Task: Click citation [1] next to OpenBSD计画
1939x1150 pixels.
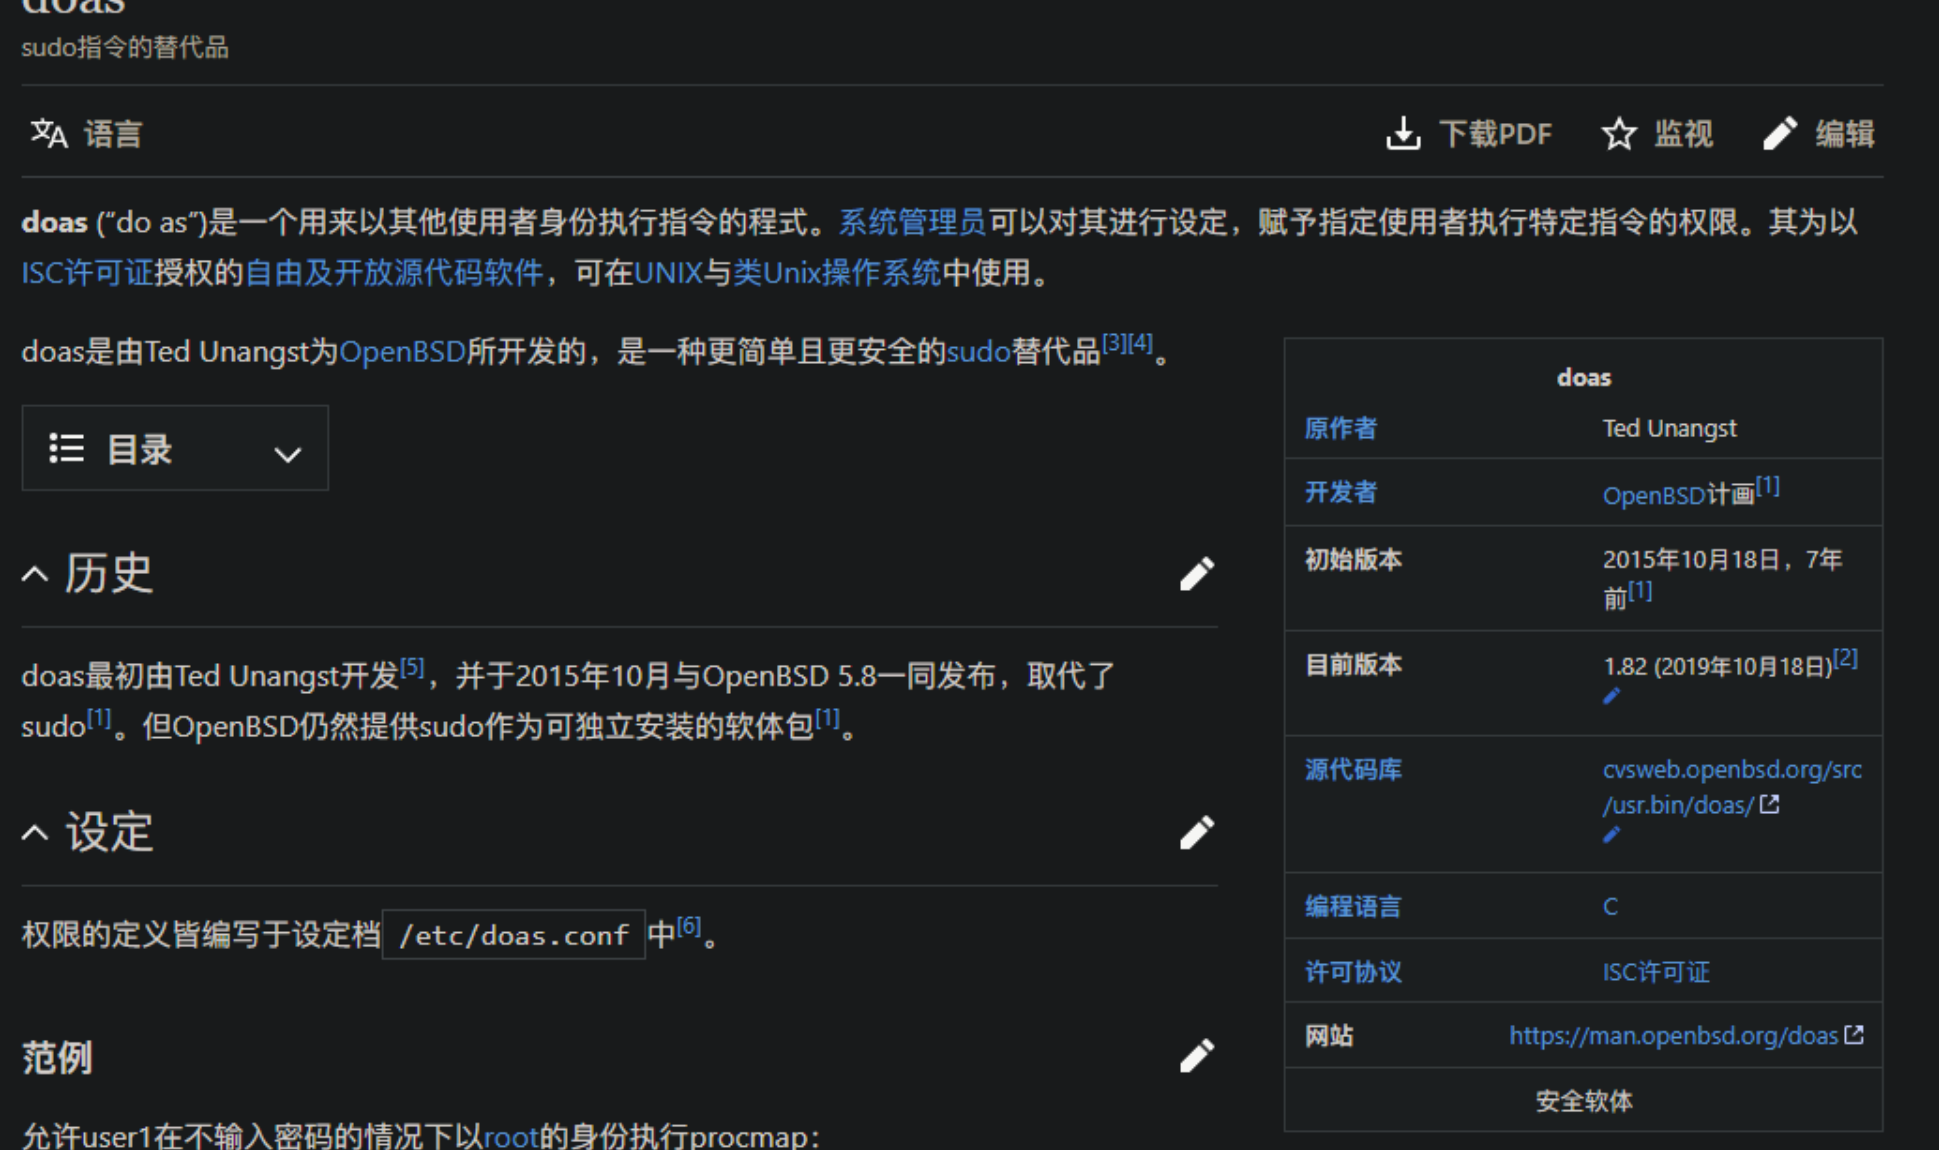Action: 1768,486
